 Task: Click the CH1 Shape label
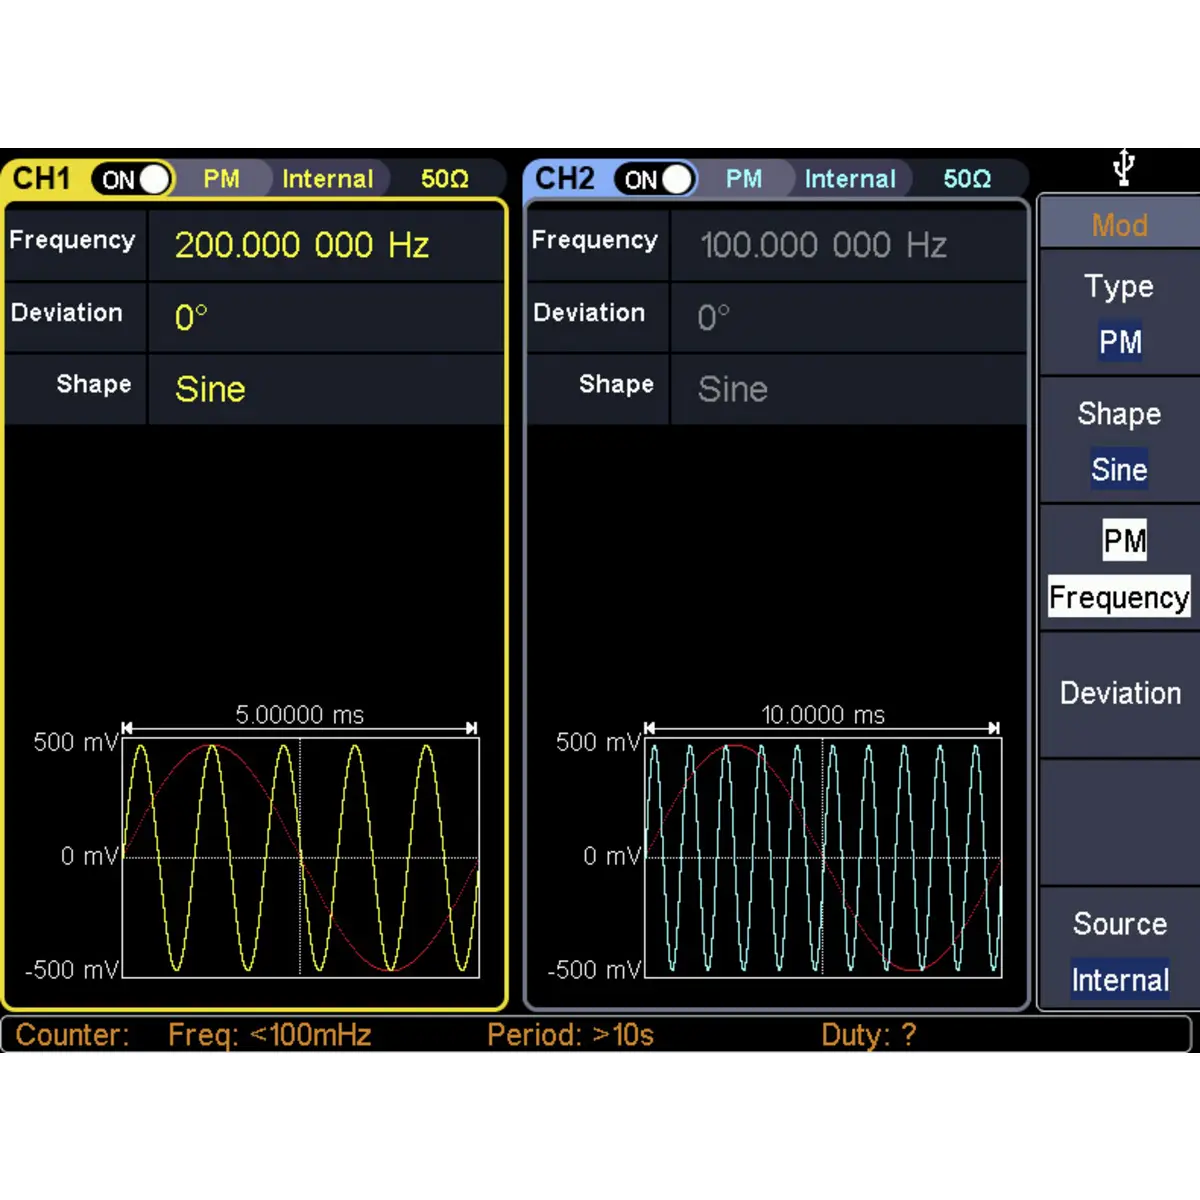[94, 384]
